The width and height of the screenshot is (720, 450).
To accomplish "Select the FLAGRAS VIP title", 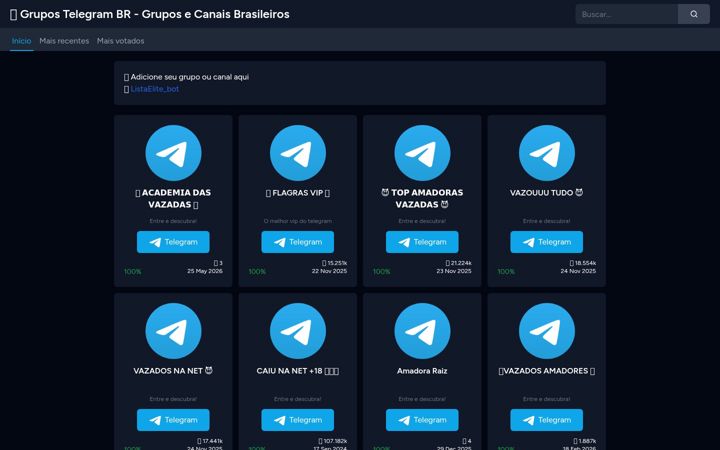I will 298,193.
